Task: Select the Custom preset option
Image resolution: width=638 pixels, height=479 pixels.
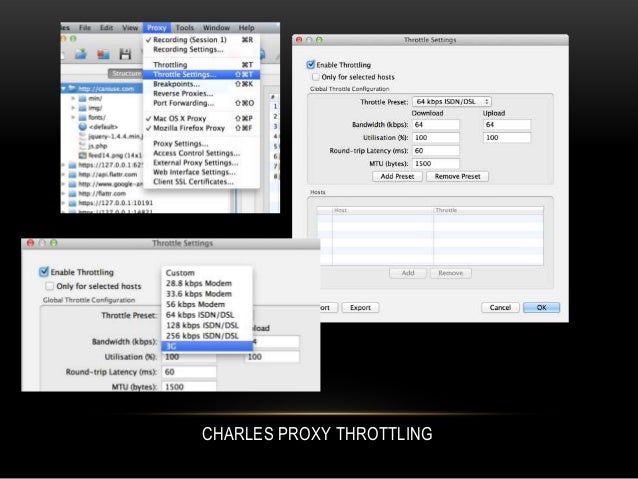Action: click(207, 273)
